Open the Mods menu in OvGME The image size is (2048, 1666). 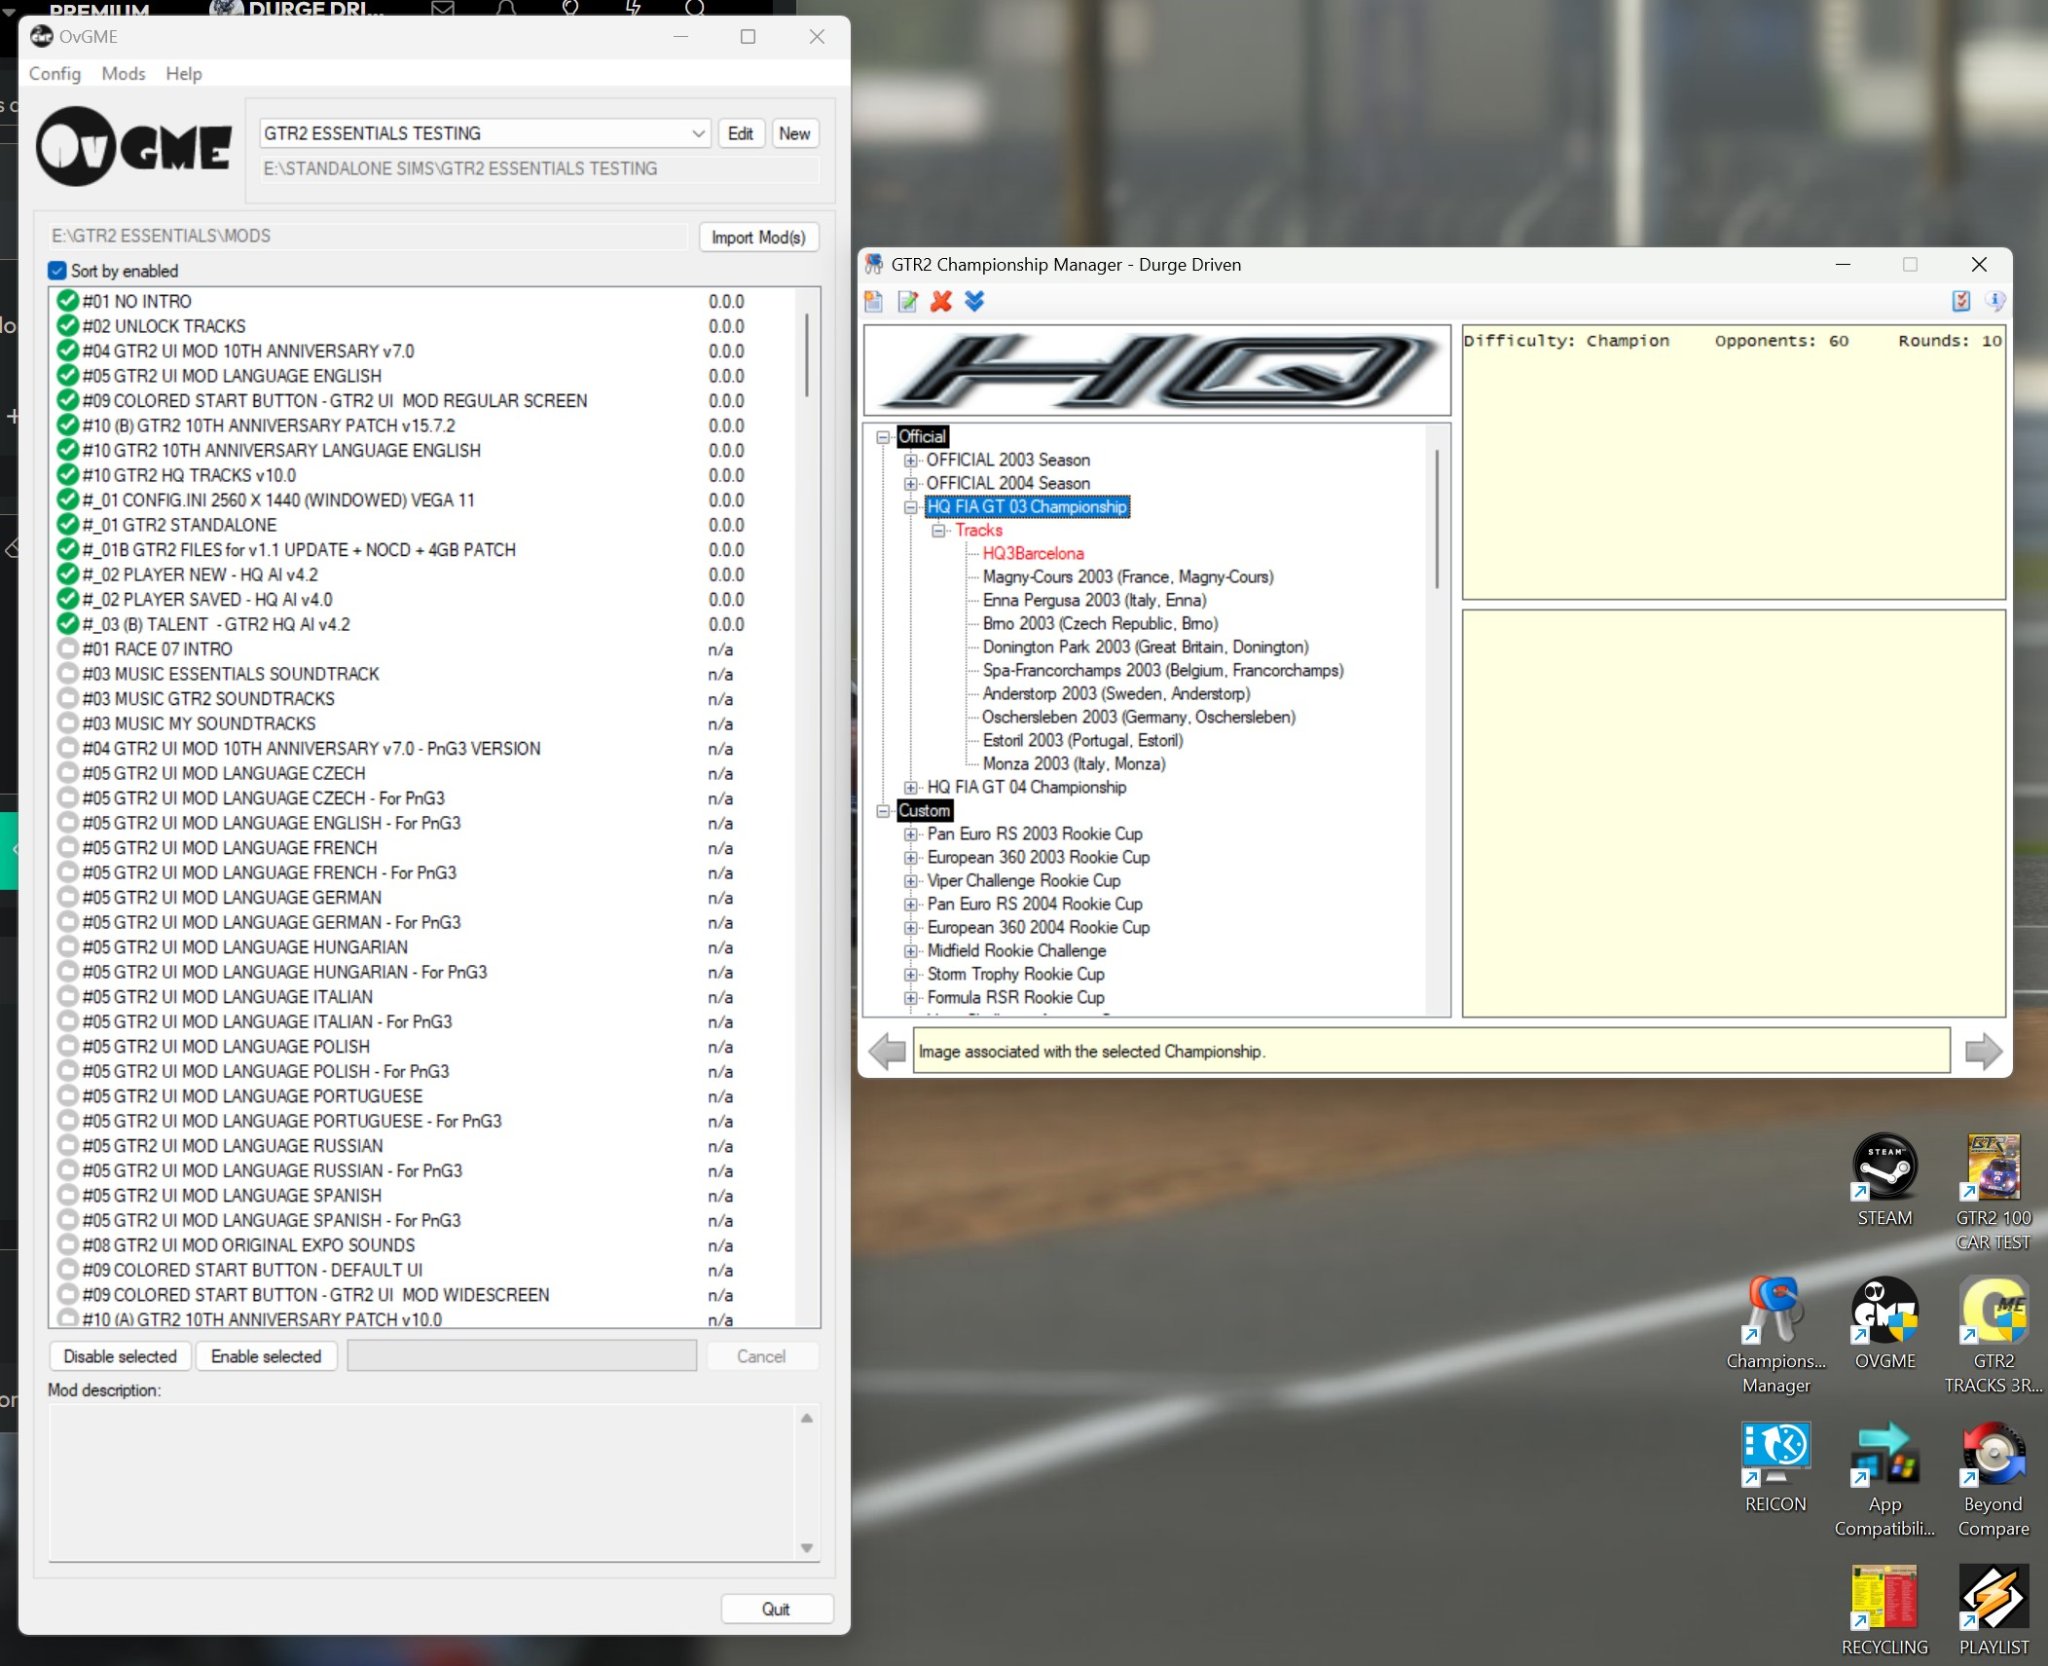point(123,73)
